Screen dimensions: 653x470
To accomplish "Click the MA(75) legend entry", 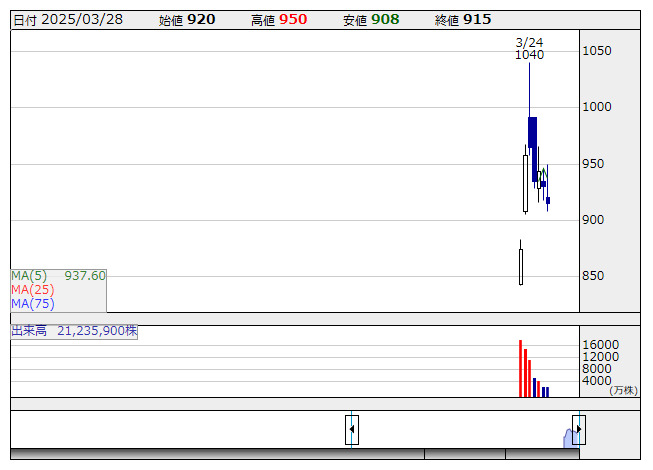I will (33, 304).
